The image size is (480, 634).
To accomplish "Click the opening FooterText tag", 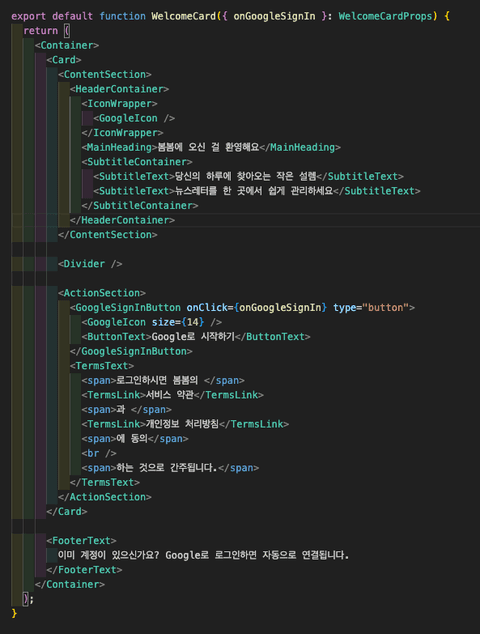I will click(81, 540).
